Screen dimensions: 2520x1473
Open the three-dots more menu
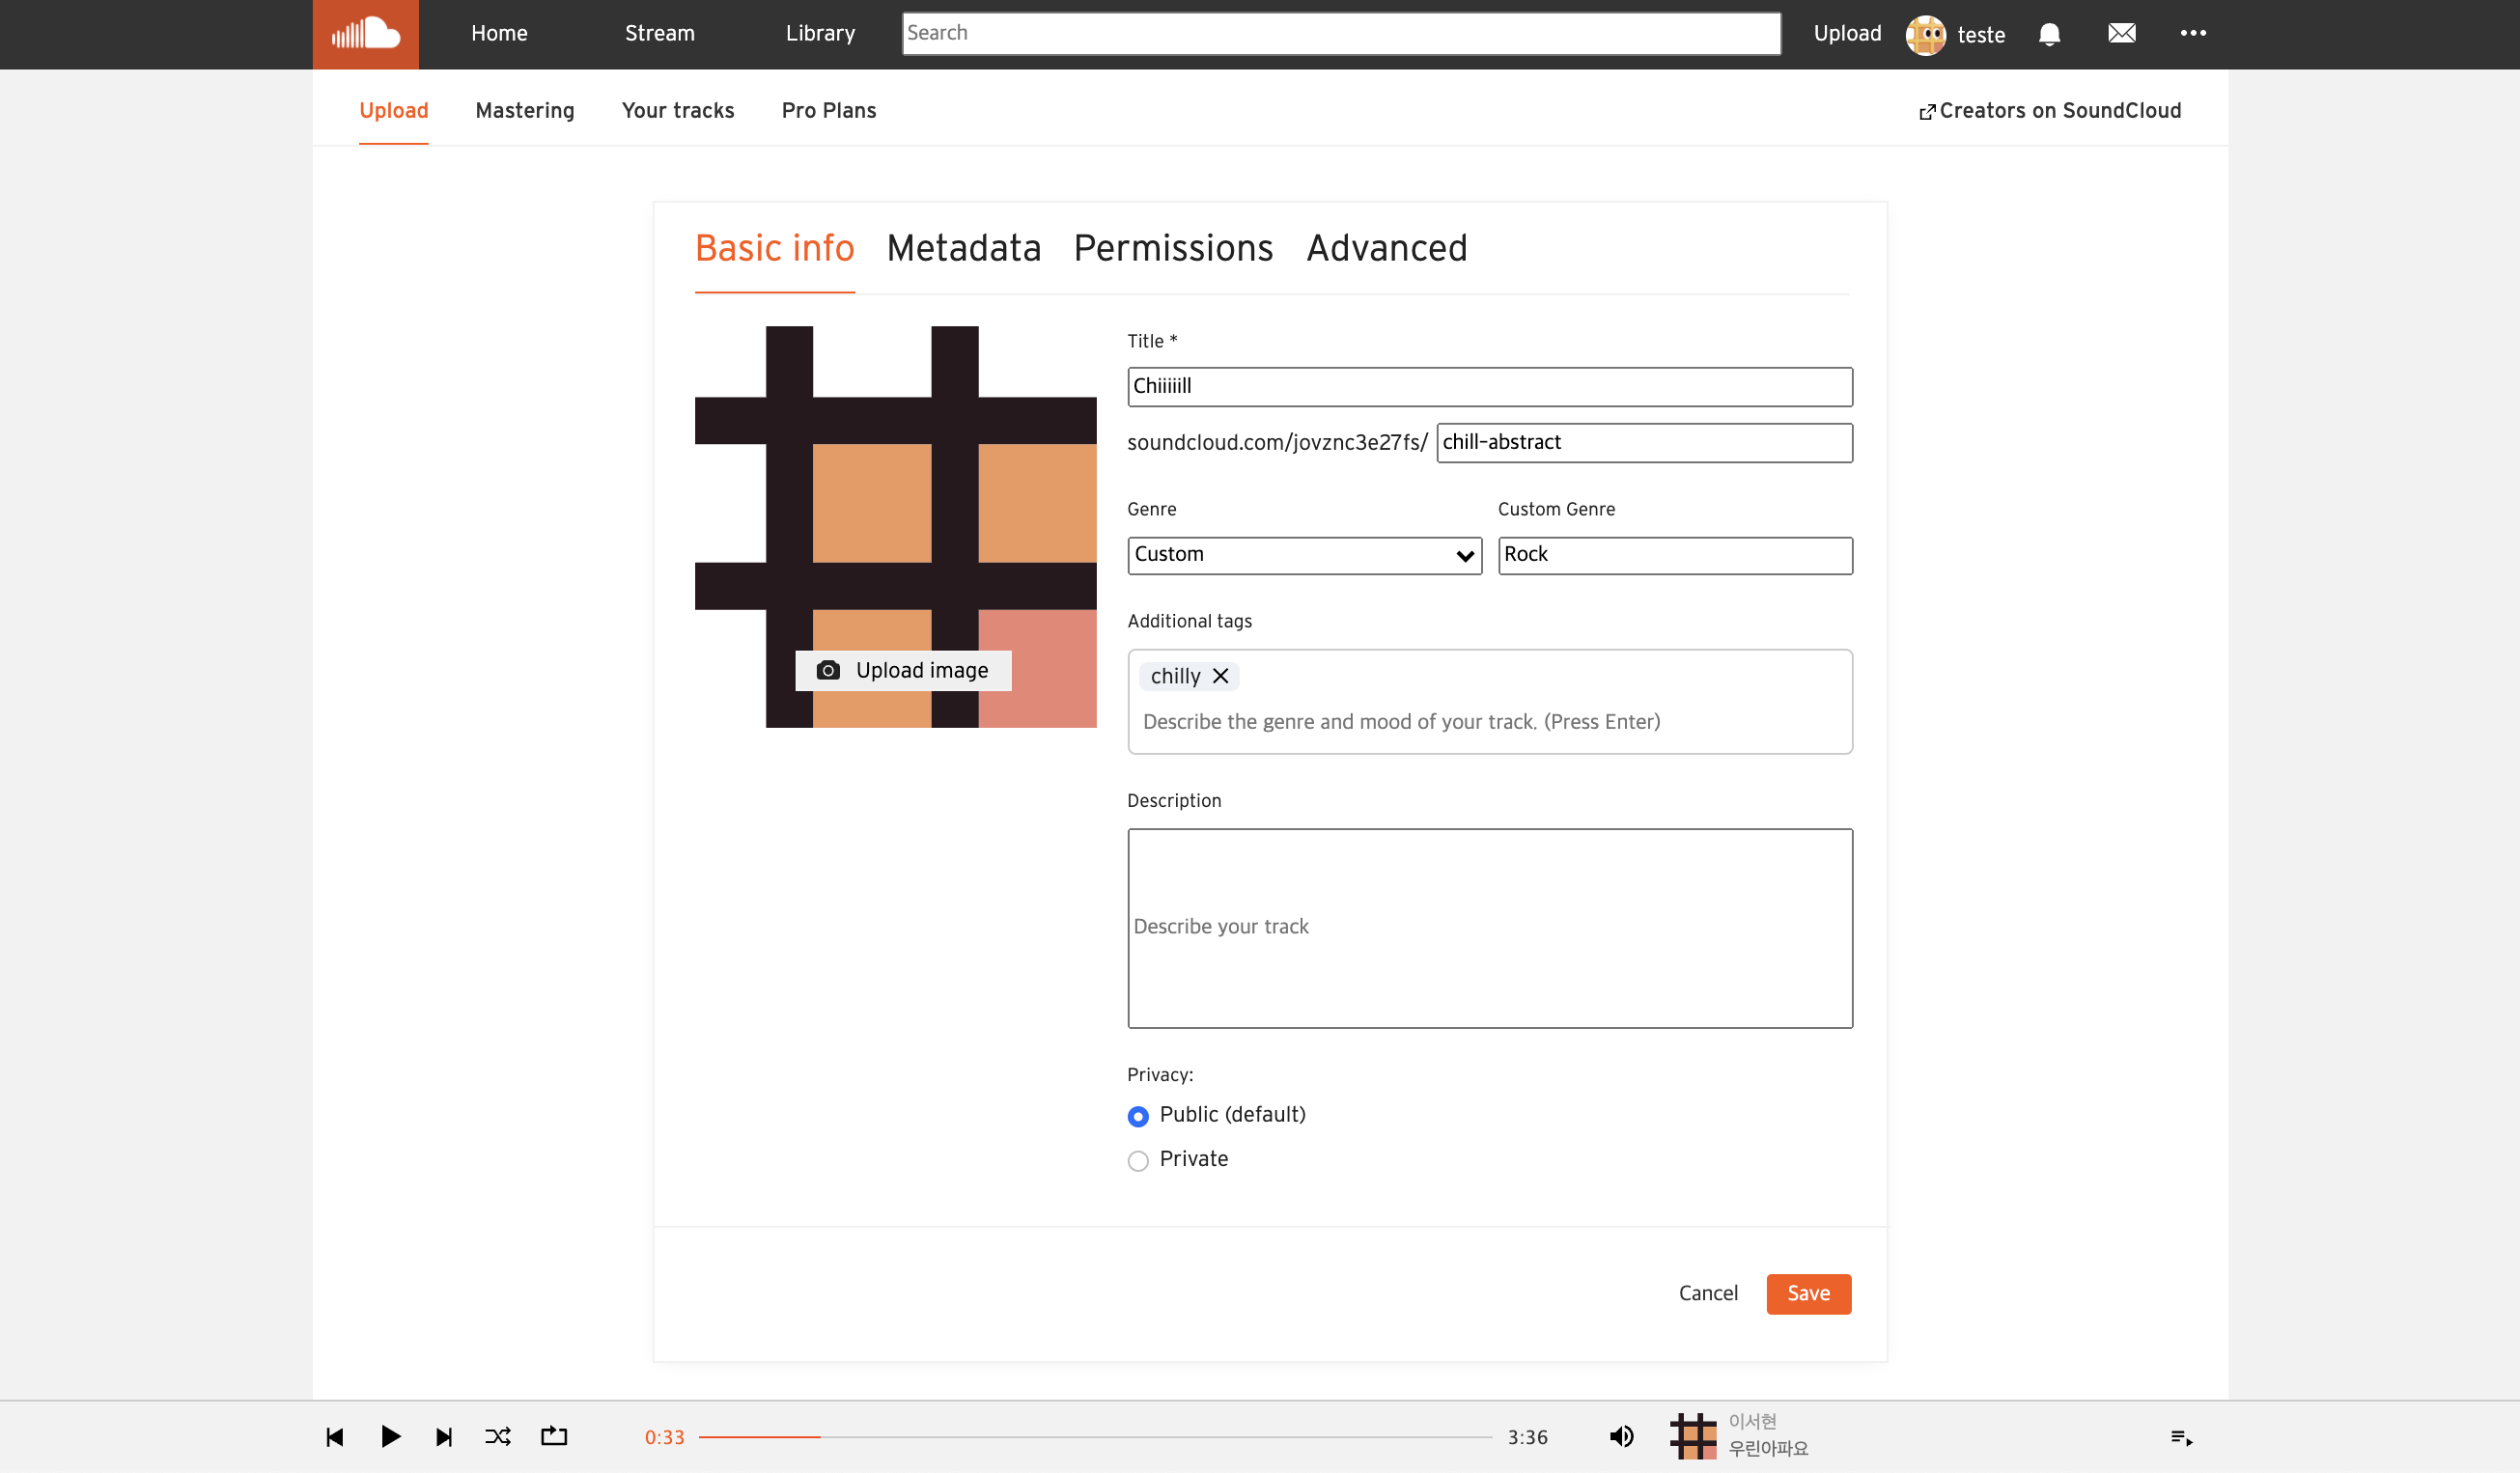pyautogui.click(x=2192, y=34)
